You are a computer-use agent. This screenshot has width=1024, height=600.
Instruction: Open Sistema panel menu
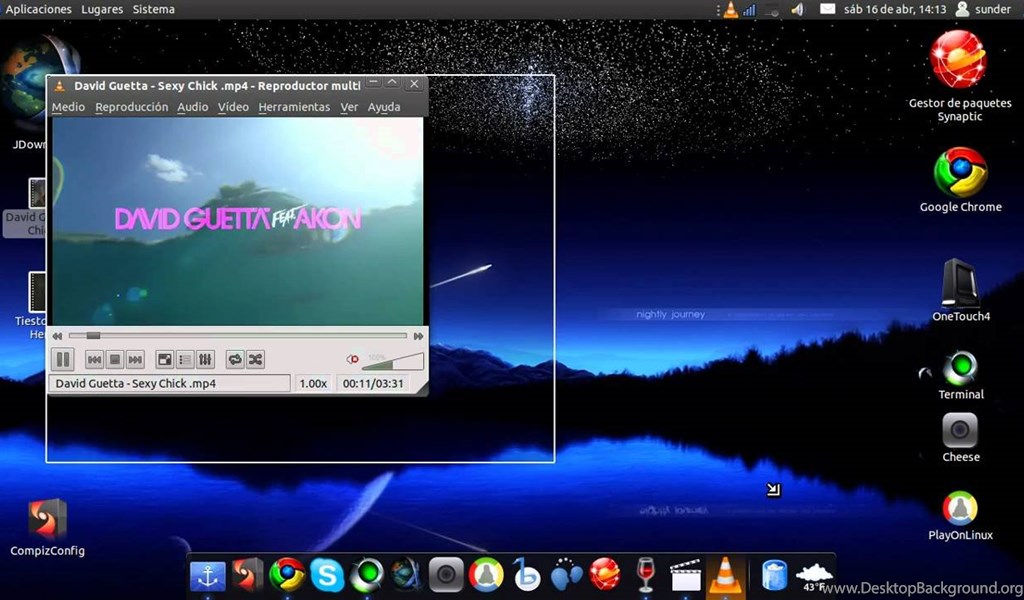(153, 9)
